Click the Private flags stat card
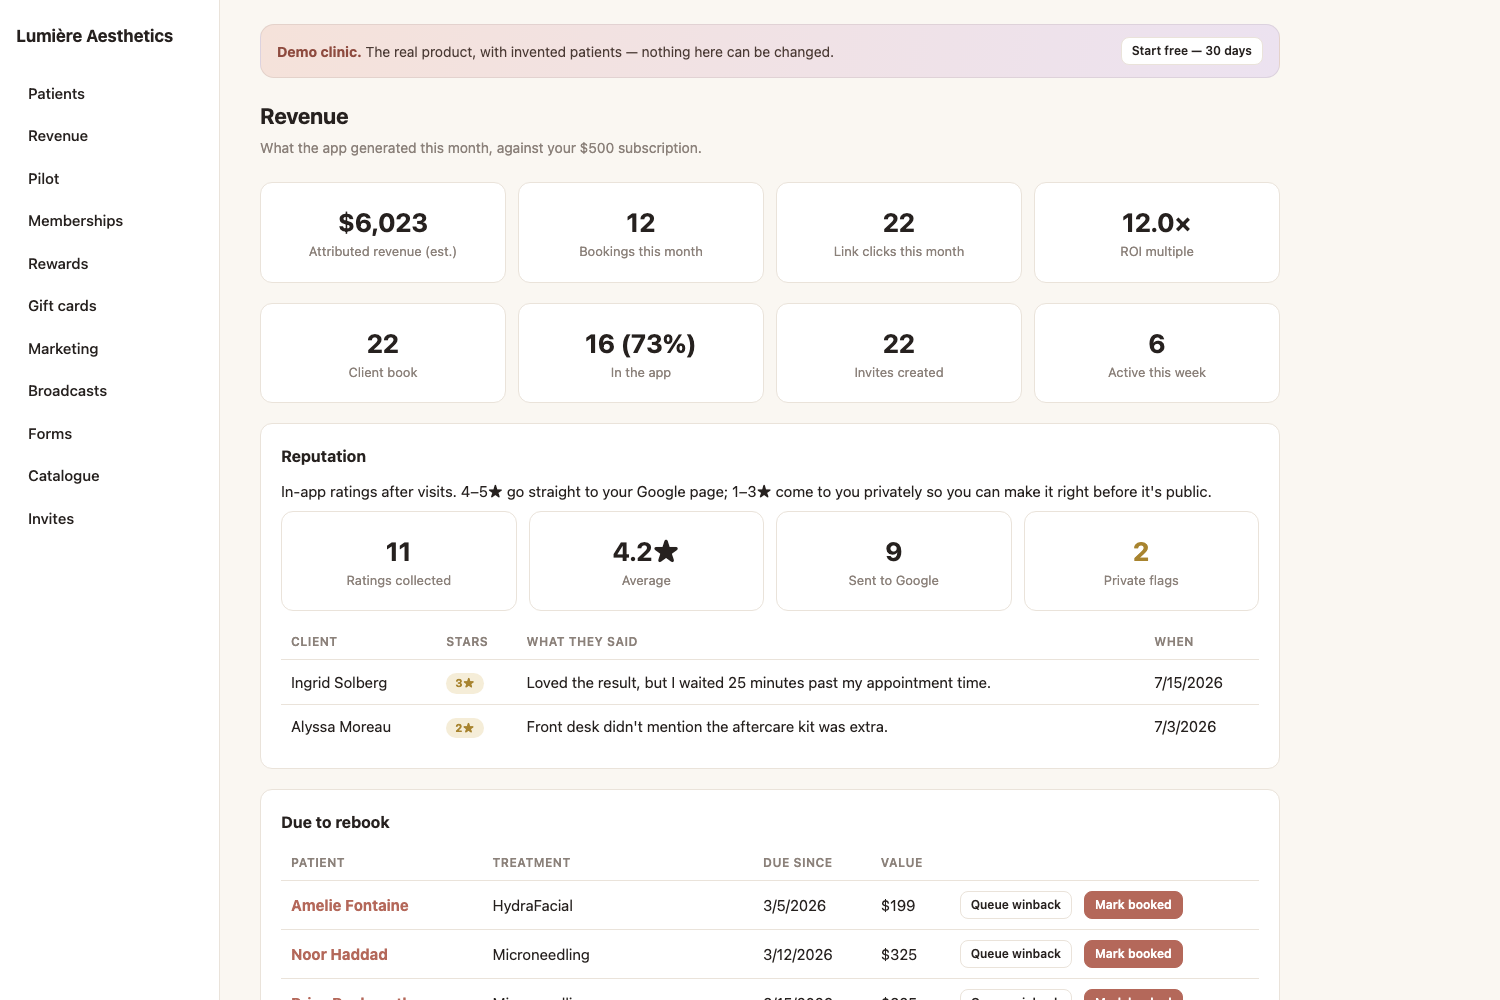The height and width of the screenshot is (1000, 1500). pyautogui.click(x=1141, y=561)
